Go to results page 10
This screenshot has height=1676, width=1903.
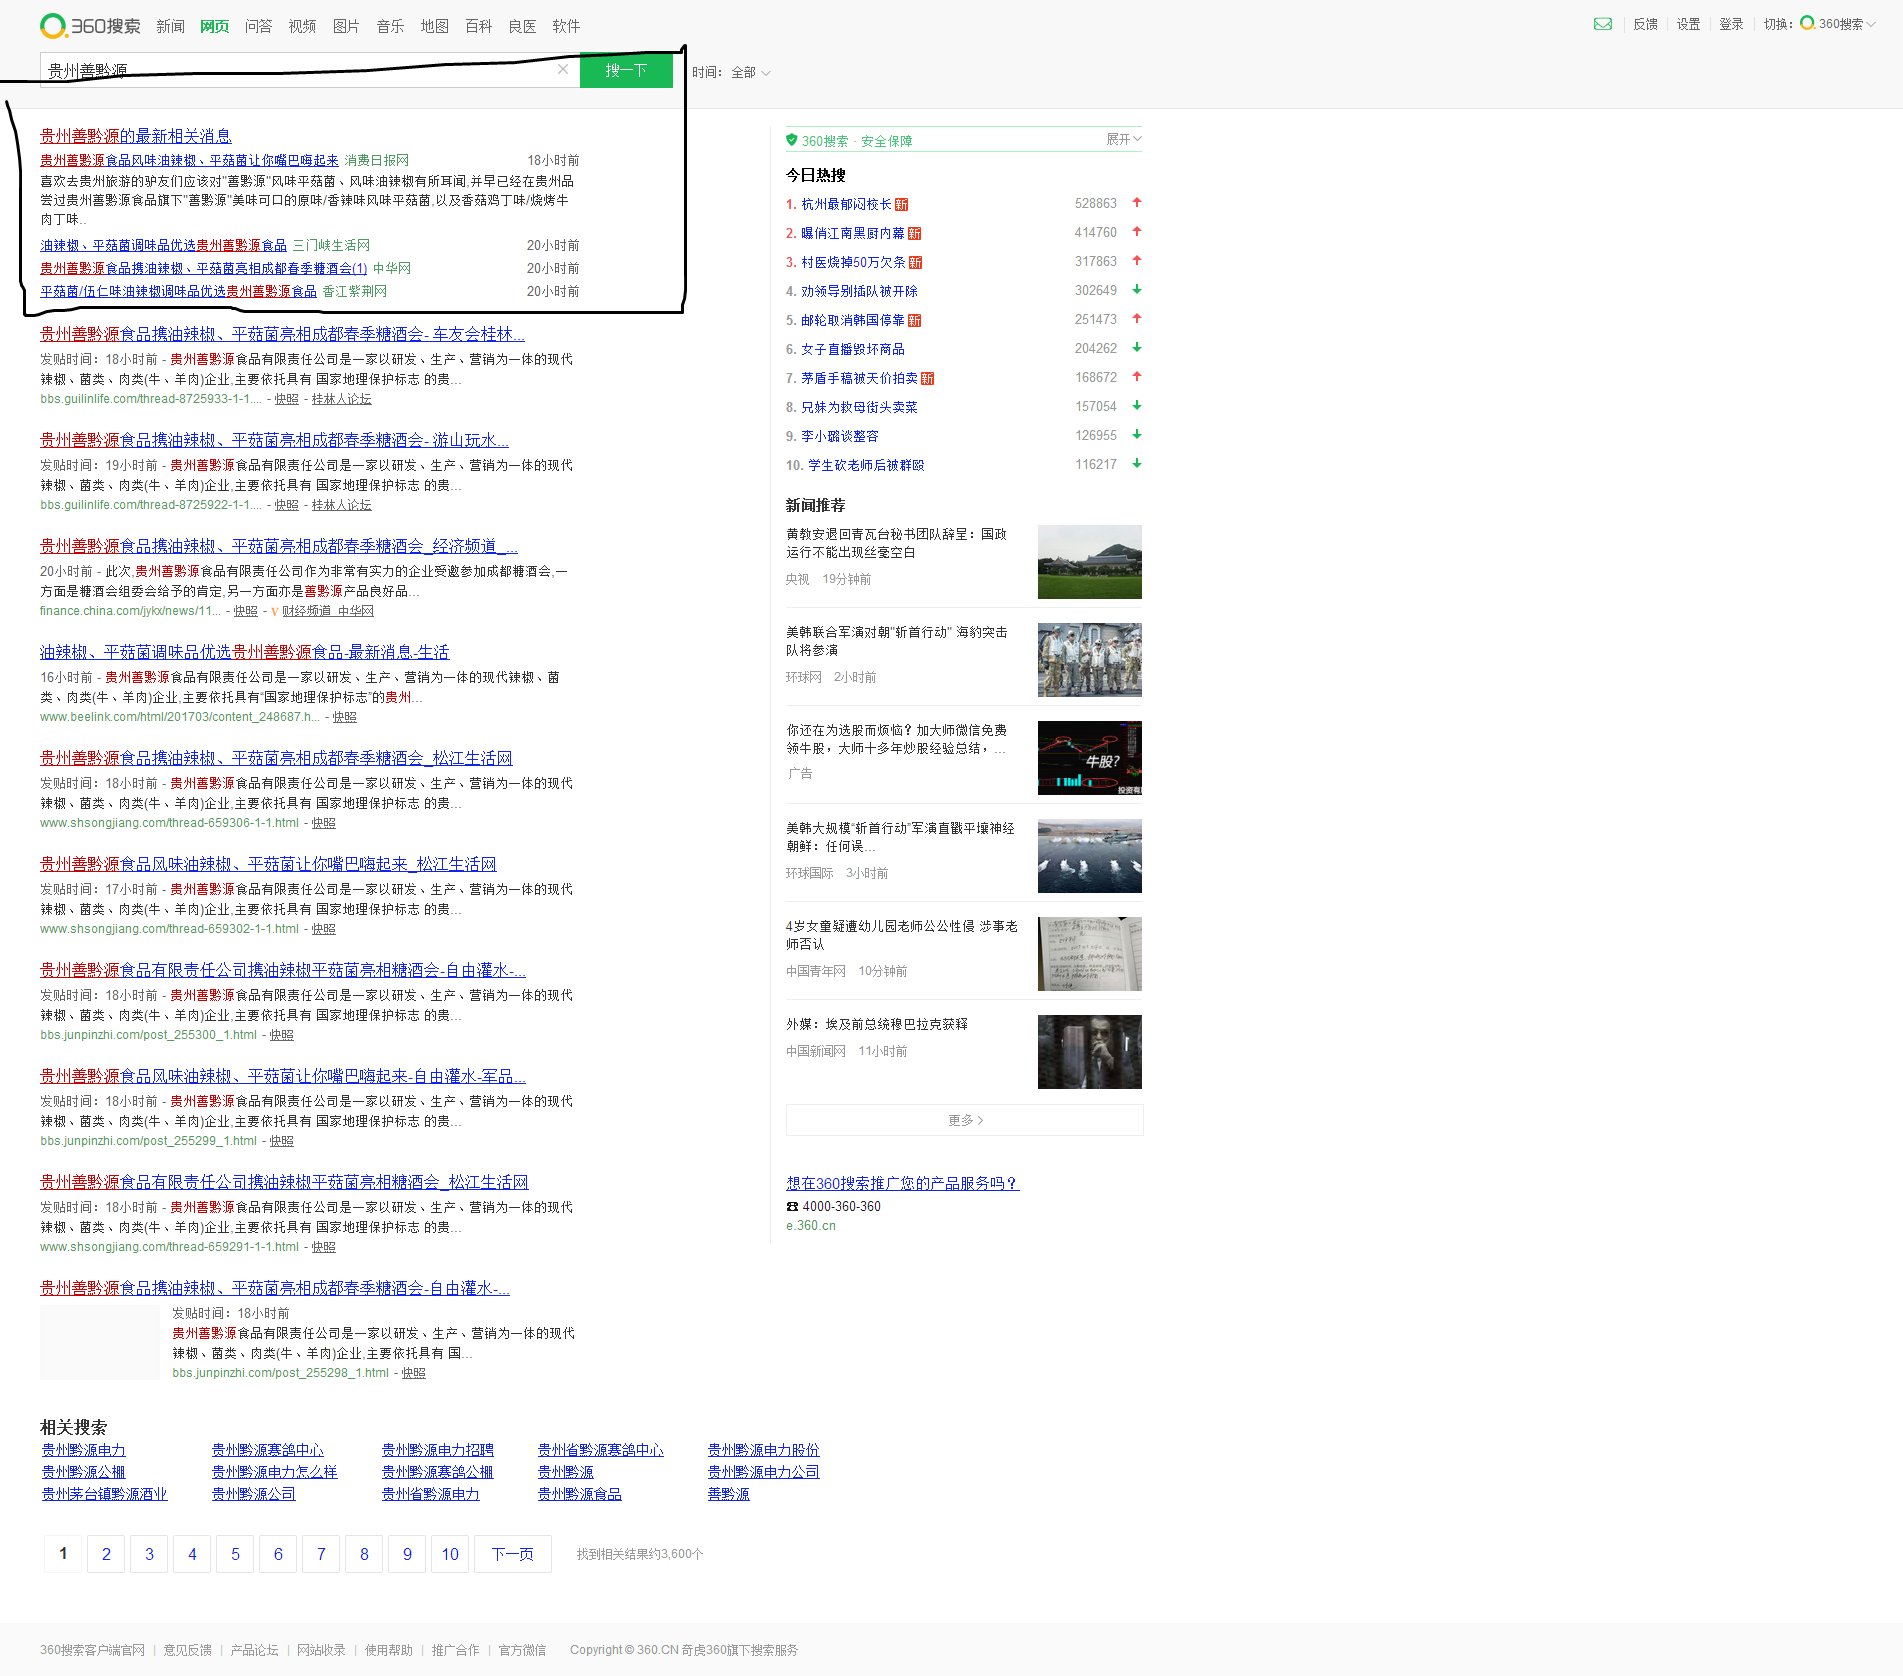(450, 1554)
